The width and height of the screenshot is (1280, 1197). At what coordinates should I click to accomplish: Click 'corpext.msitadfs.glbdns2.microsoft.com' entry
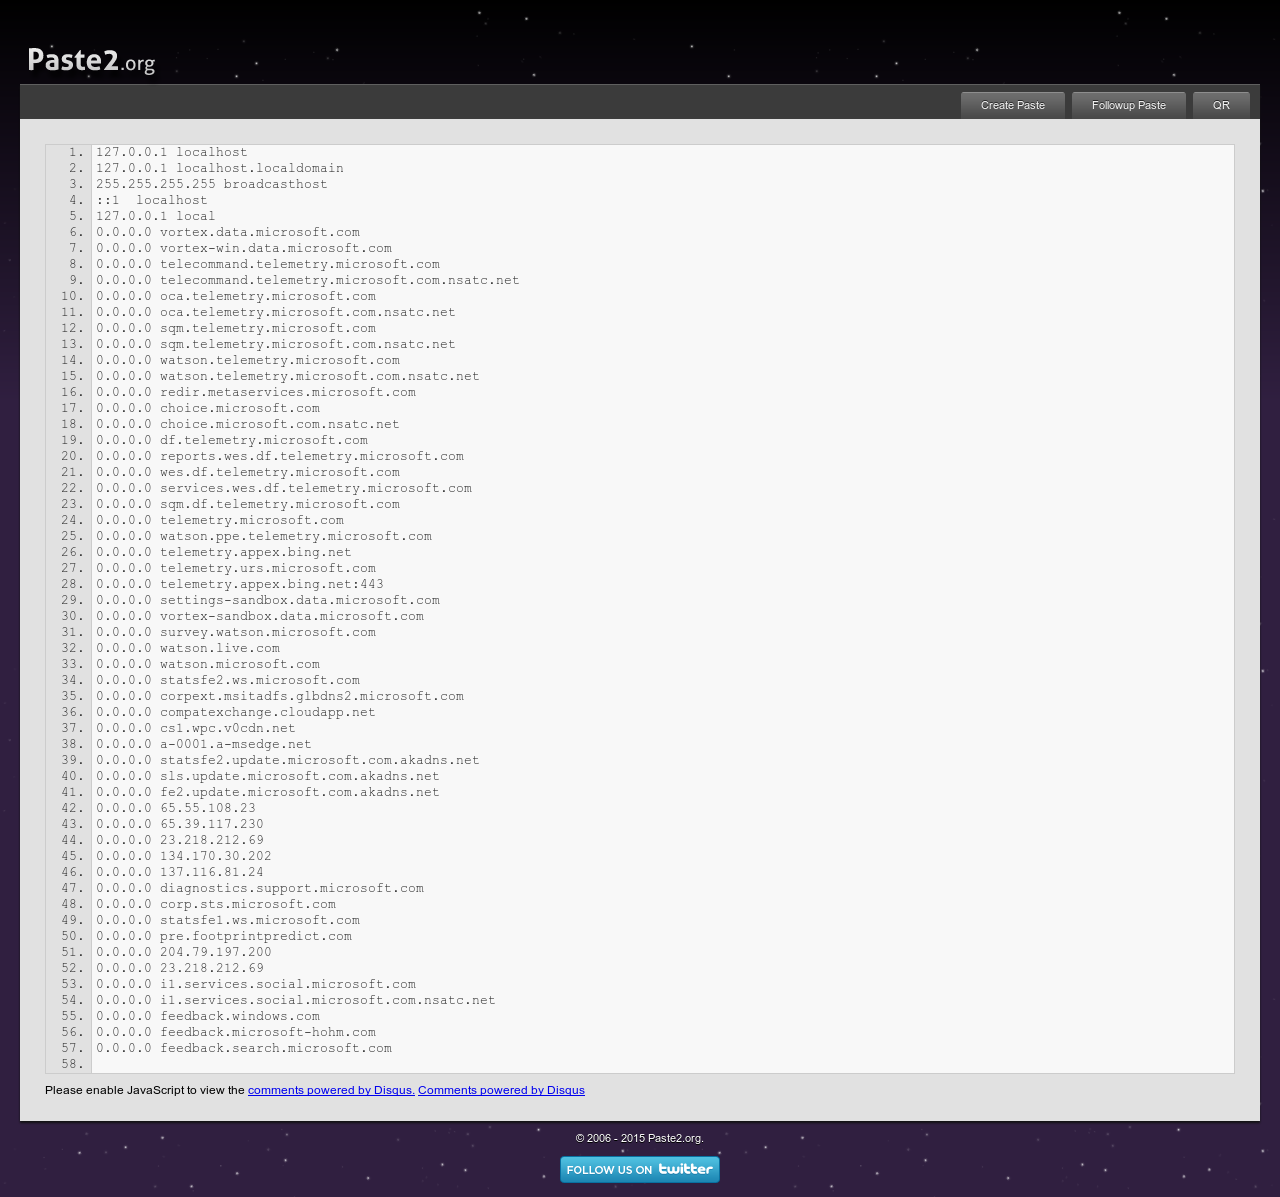pyautogui.click(x=312, y=696)
